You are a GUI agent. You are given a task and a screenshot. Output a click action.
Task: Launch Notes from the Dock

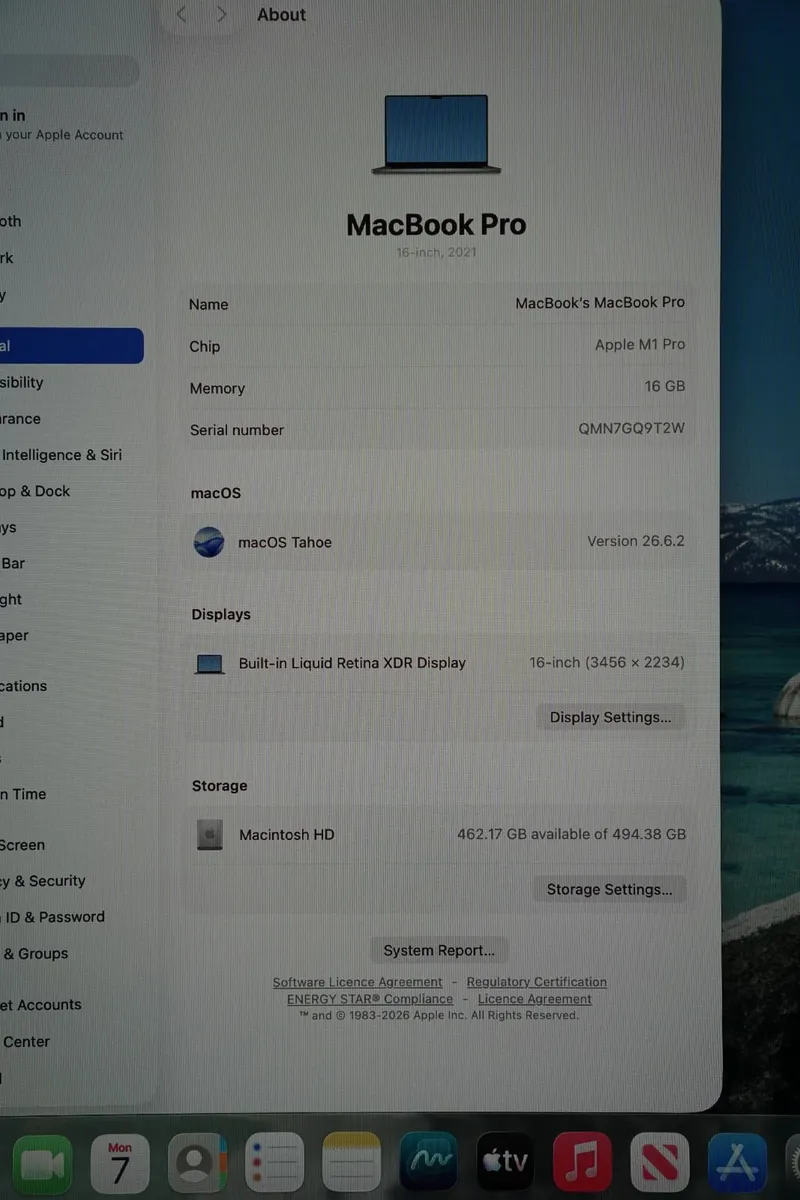click(351, 1164)
